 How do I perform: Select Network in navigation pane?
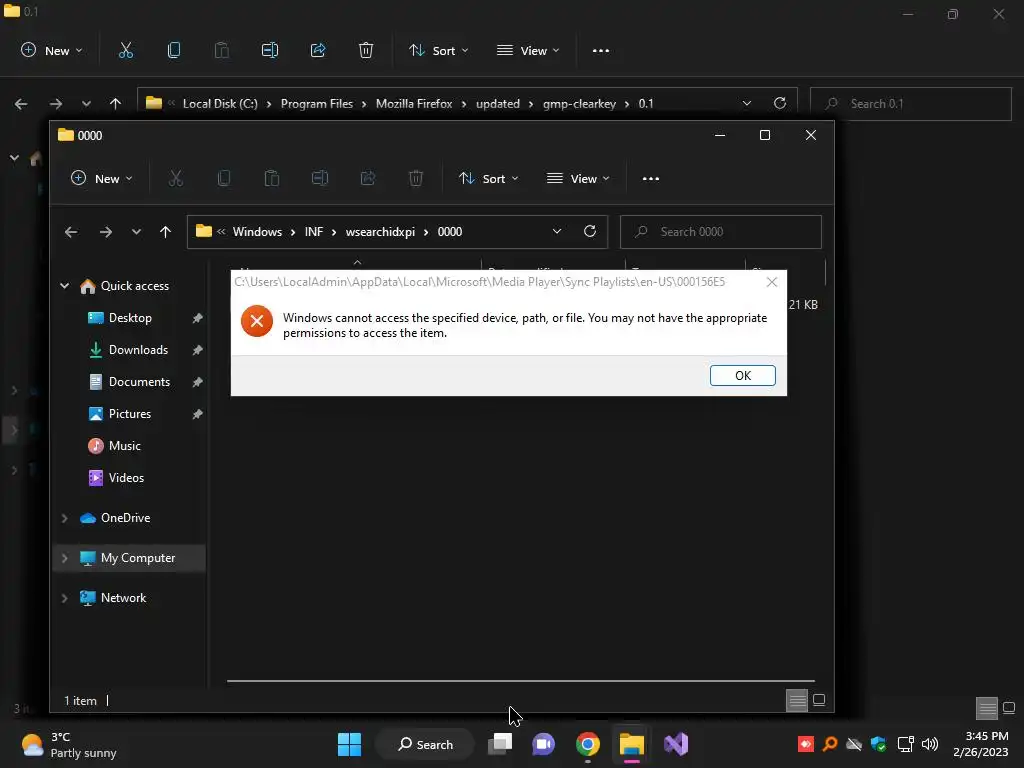pyautogui.click(x=123, y=598)
